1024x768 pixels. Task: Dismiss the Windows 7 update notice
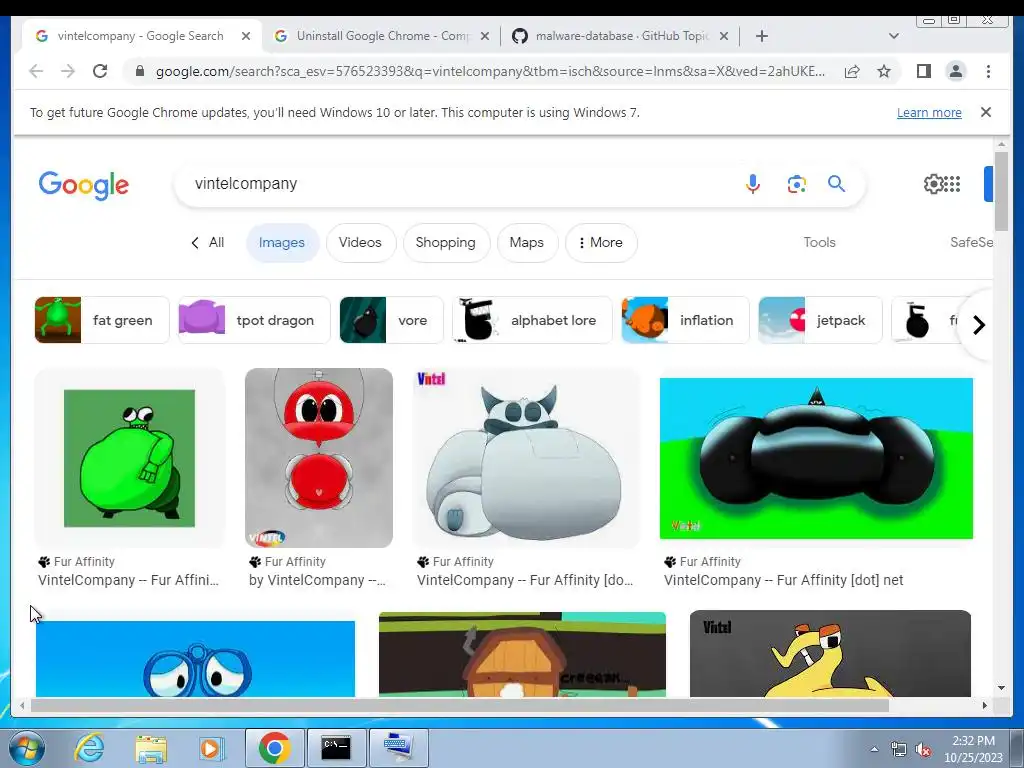coord(985,112)
